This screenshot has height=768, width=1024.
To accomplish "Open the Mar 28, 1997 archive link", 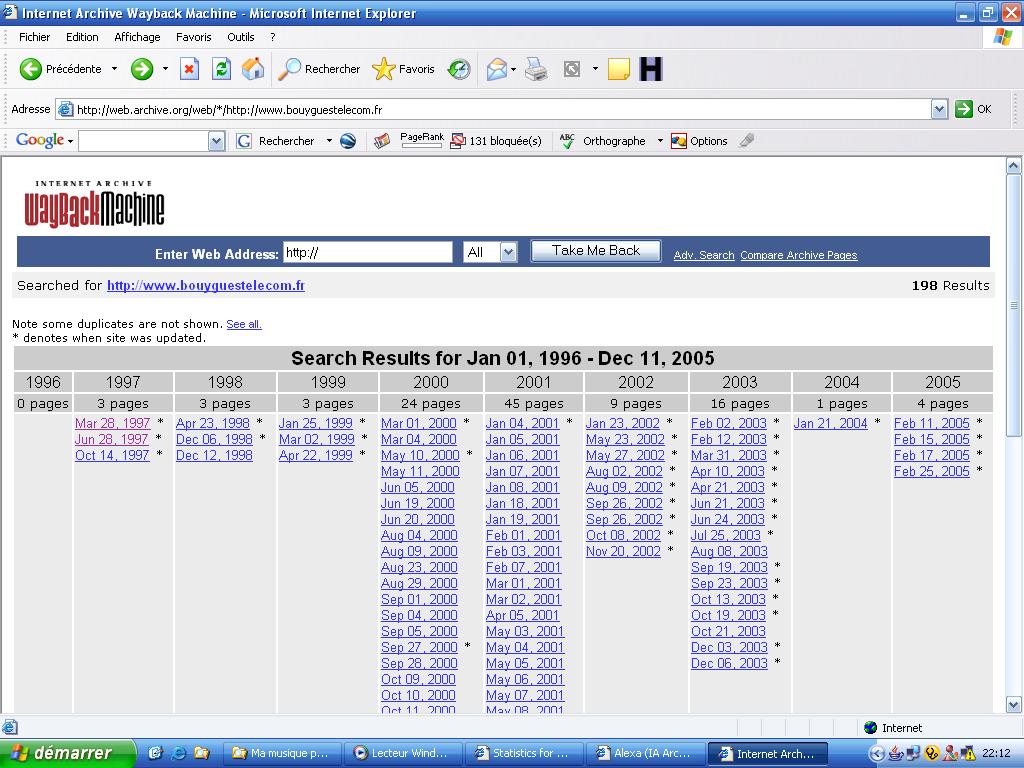I will click(112, 423).
